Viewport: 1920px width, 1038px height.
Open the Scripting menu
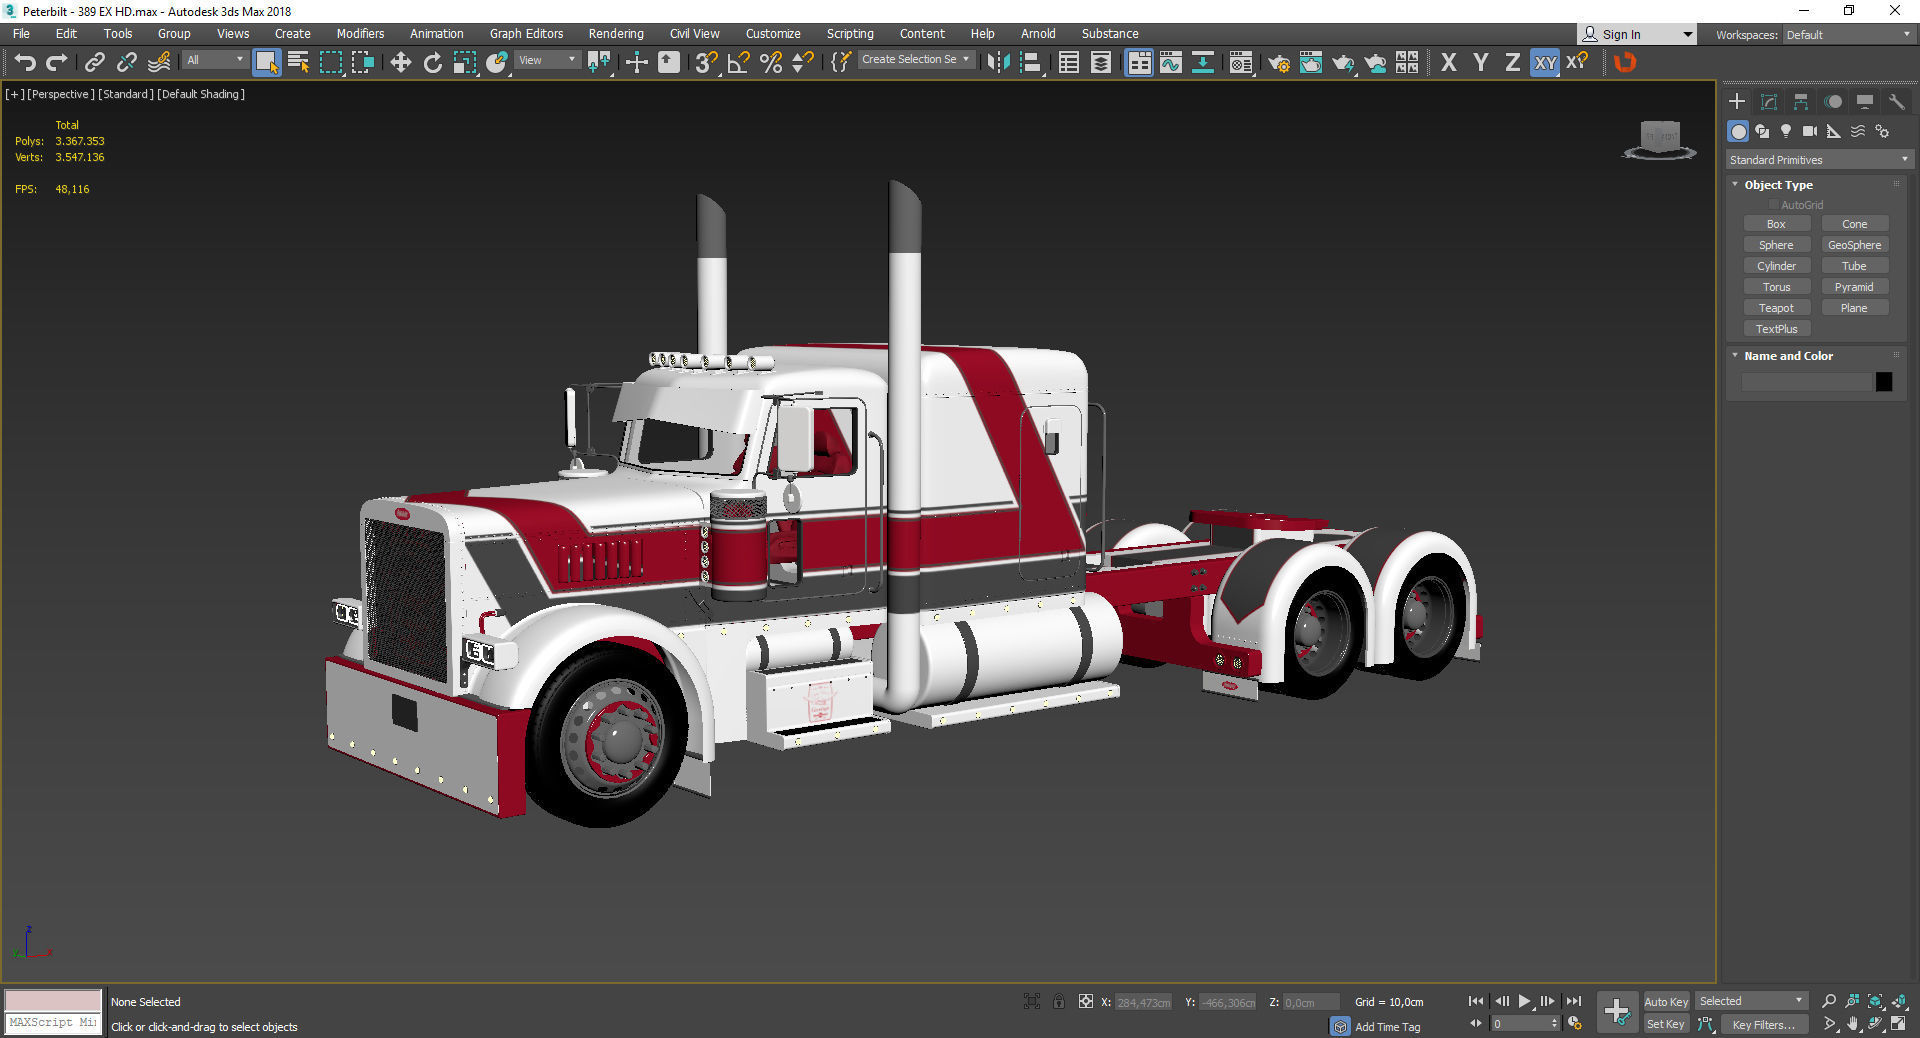pos(850,34)
